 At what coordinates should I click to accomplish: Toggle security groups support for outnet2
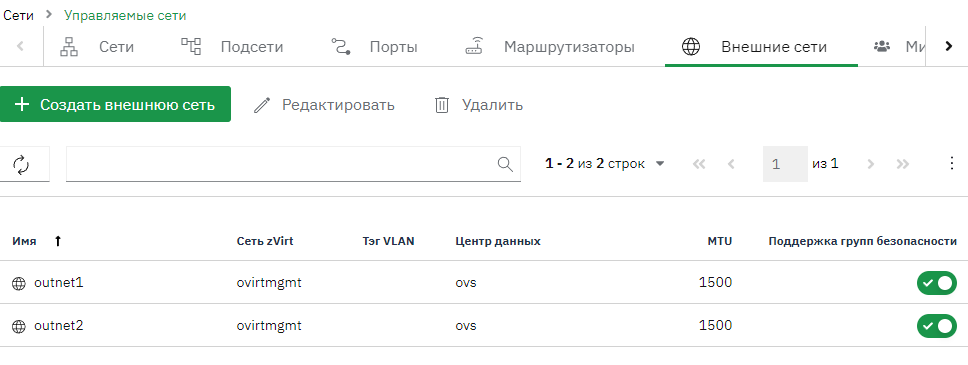point(937,325)
